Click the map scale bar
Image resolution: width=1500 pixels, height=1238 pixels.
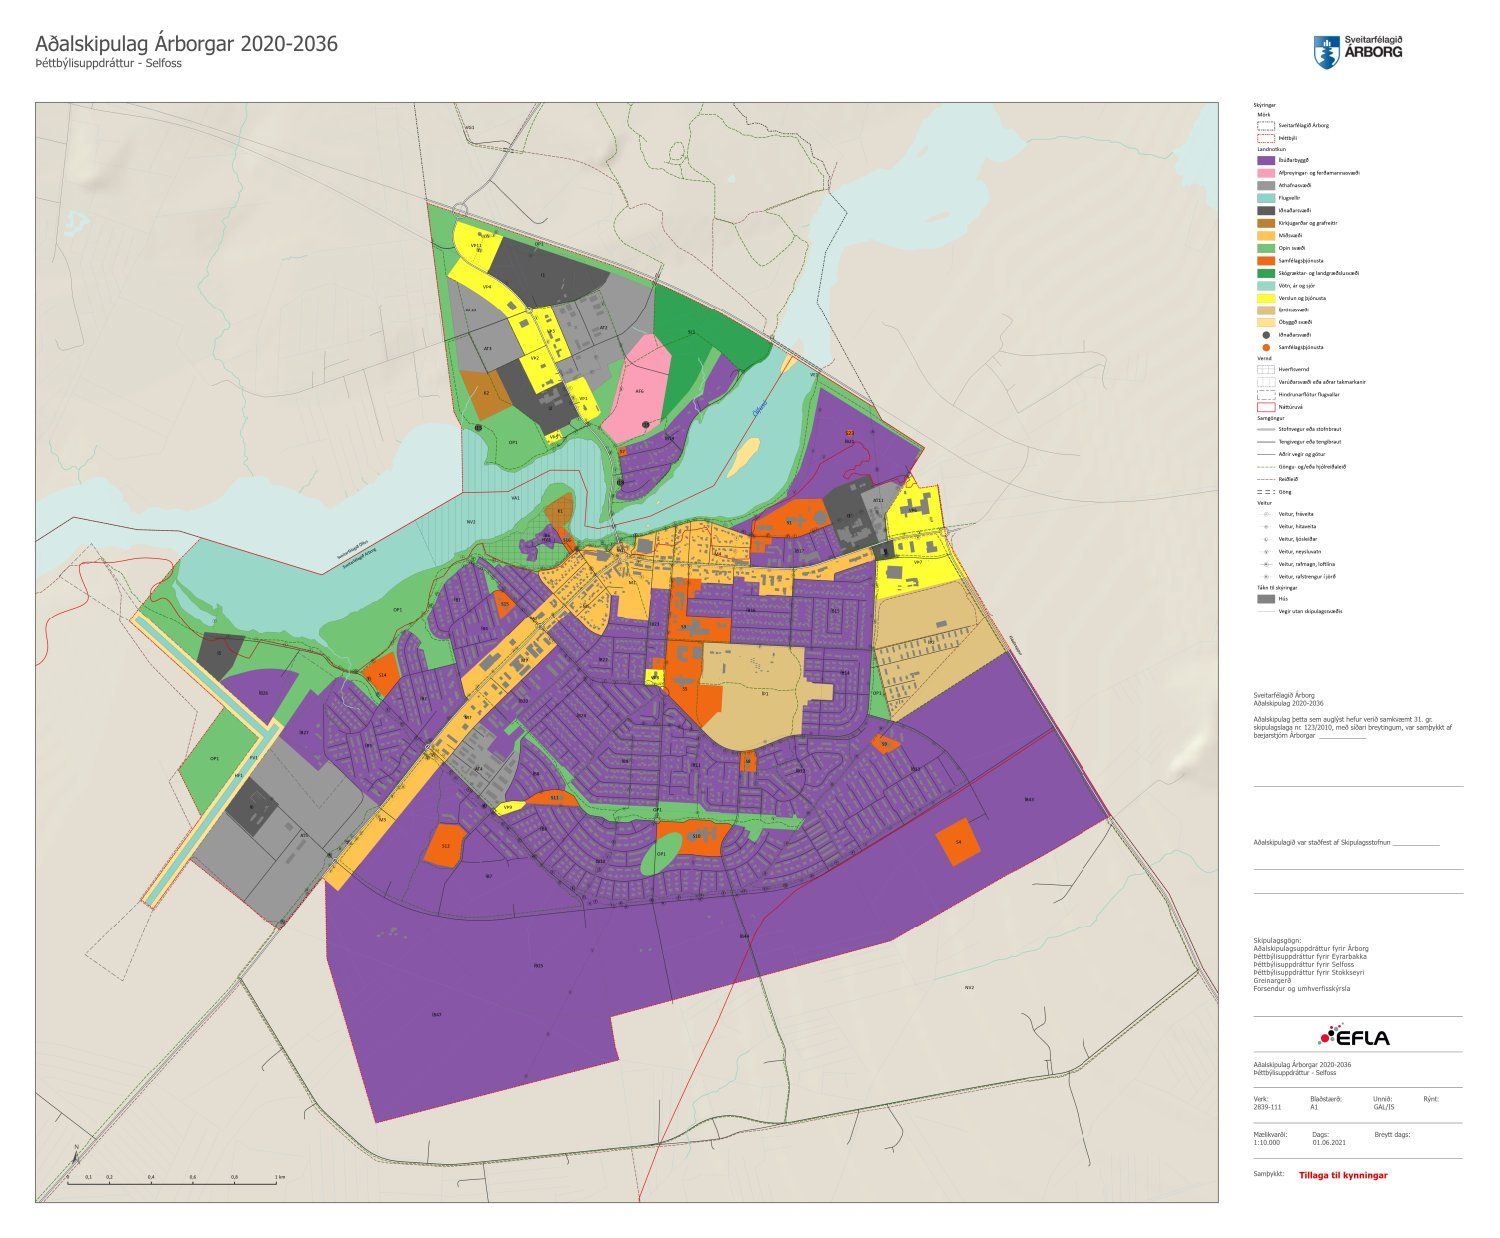(172, 1183)
